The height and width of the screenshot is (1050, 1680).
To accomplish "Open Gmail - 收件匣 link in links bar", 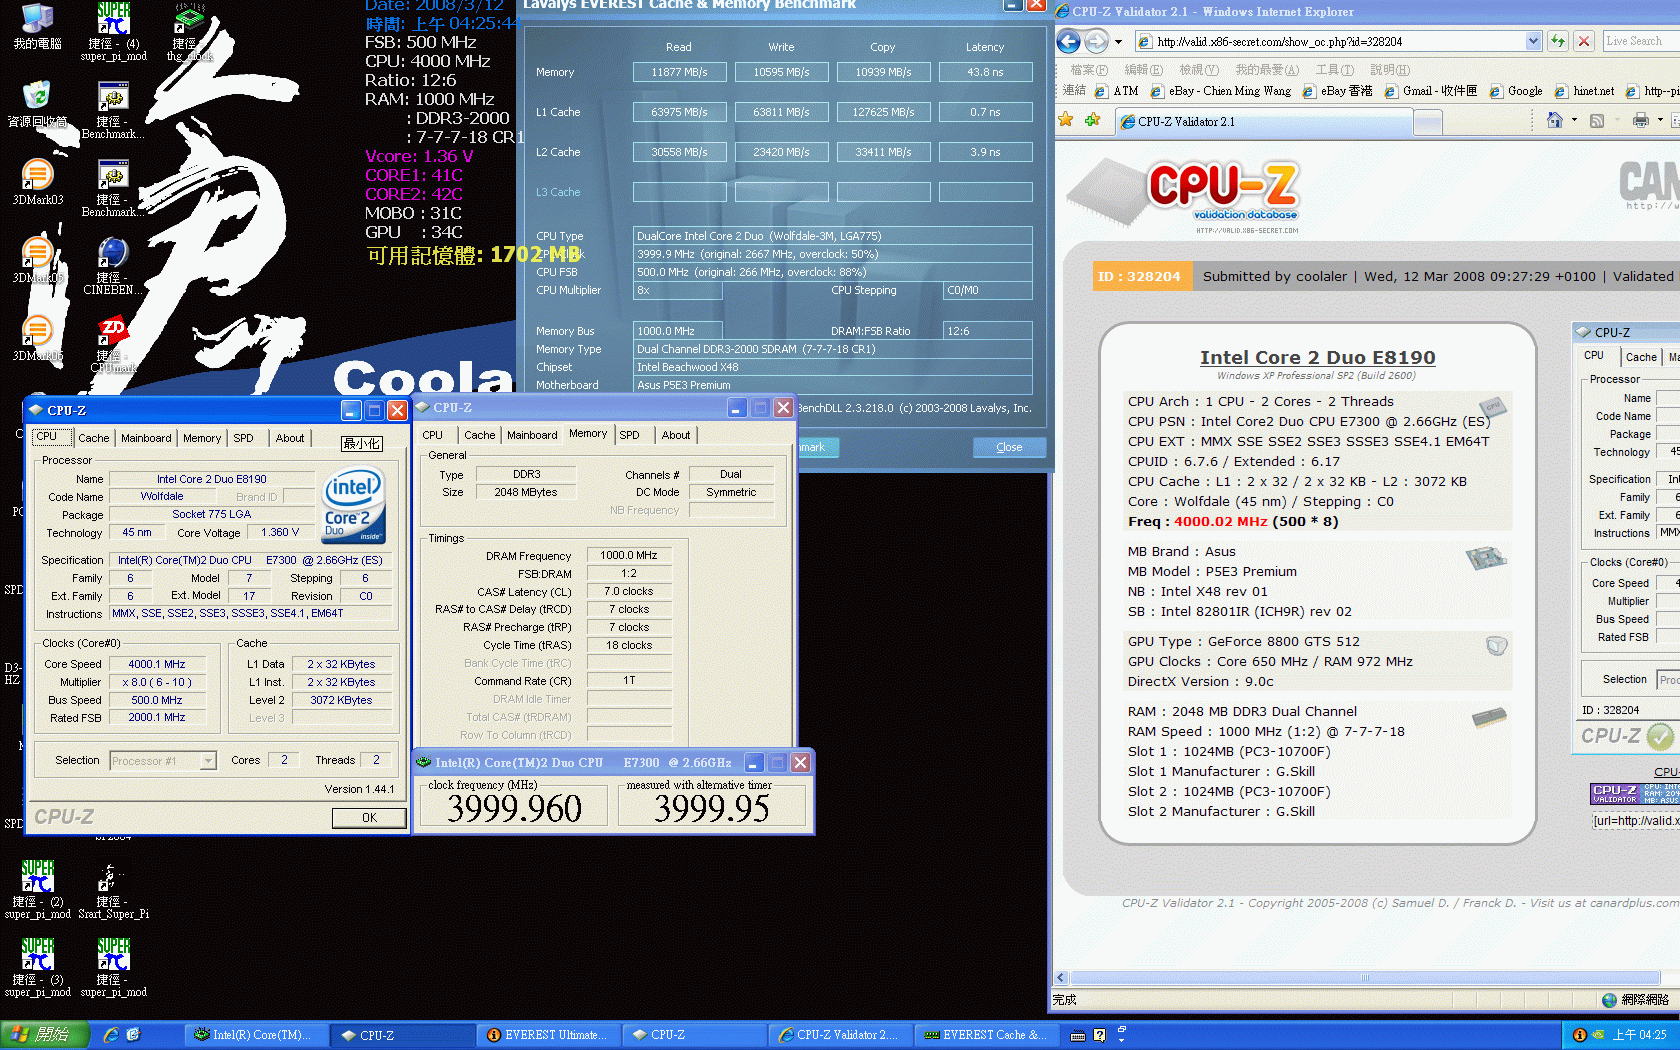I will (x=1430, y=91).
